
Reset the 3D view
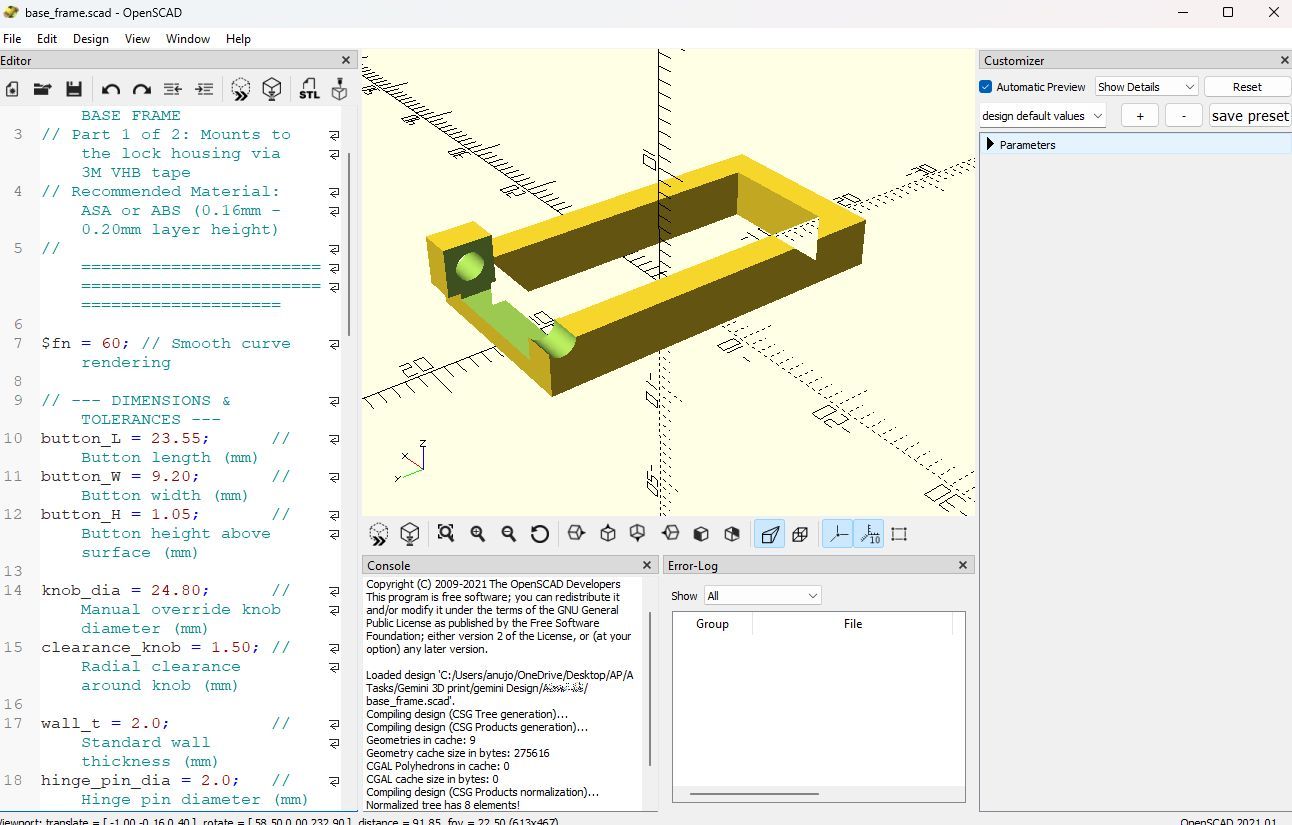click(x=540, y=534)
